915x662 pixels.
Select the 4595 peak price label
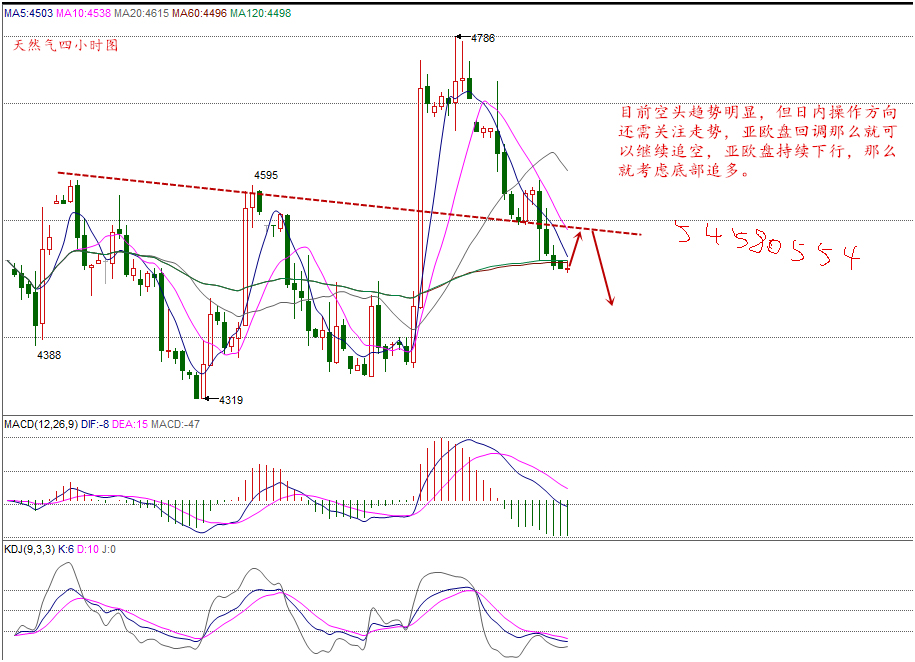click(266, 175)
